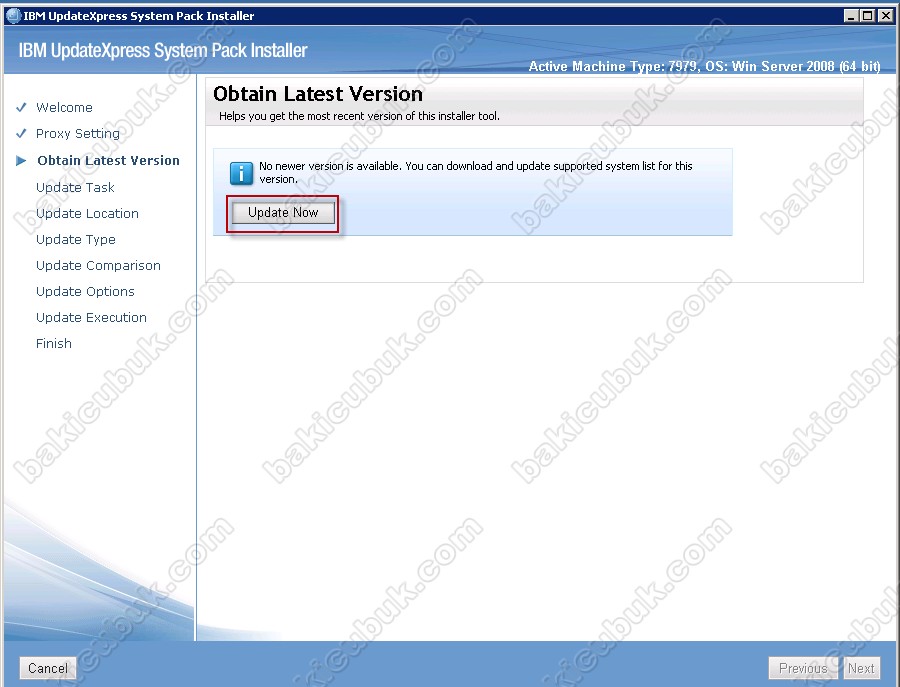Click the IBM UpdateXpress System Pack Installer banner title
This screenshot has height=687, width=900.
tap(163, 51)
